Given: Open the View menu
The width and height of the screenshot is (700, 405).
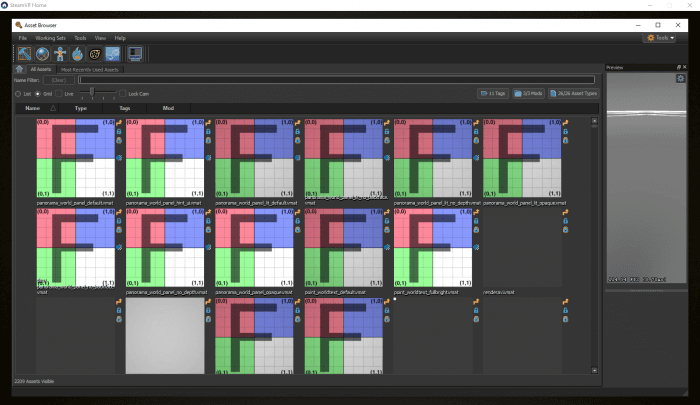Looking at the screenshot, I should click(x=100, y=38).
